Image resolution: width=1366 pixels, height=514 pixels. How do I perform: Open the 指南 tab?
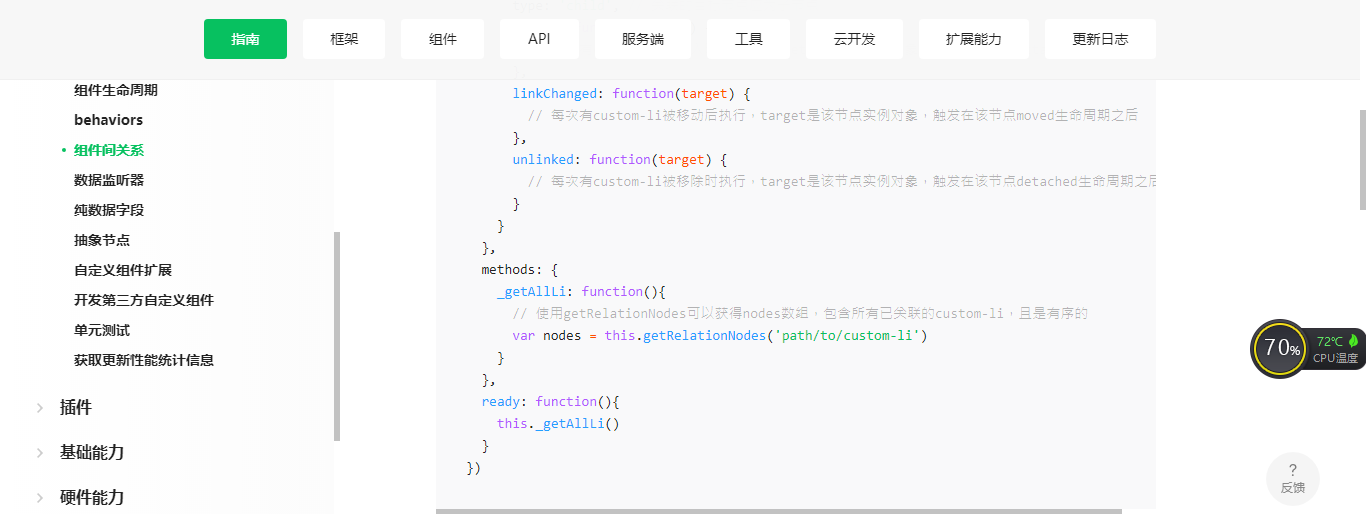click(x=245, y=39)
